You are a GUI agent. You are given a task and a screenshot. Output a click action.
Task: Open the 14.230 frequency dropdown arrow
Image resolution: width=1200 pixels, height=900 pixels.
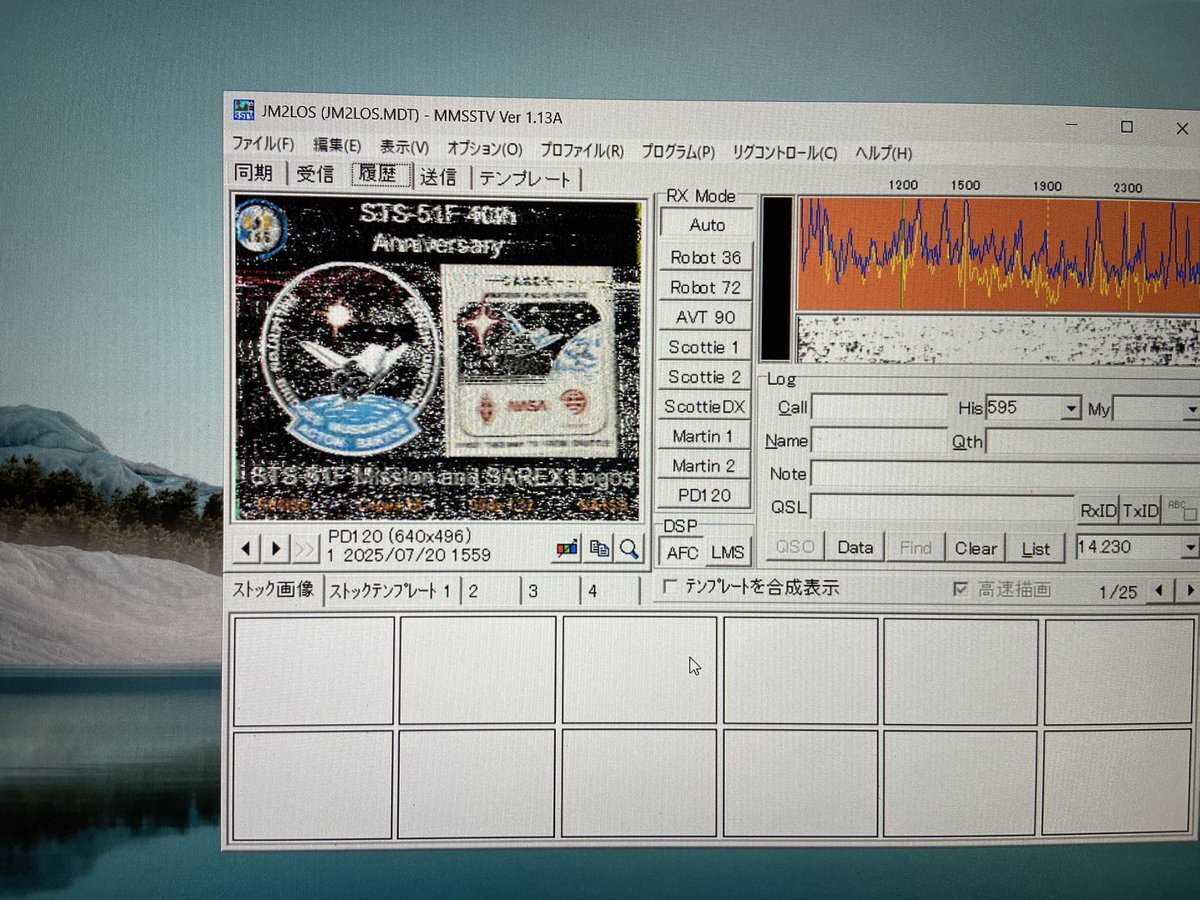(x=1189, y=547)
